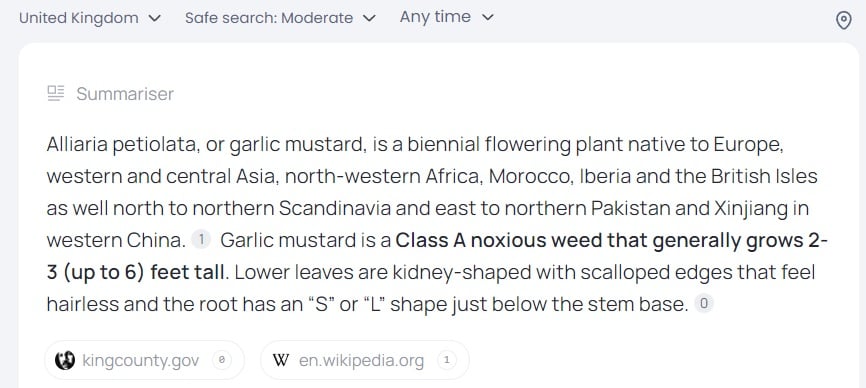Click the bold feet tall text
Image resolution: width=866 pixels, height=388 pixels.
click(x=188, y=273)
